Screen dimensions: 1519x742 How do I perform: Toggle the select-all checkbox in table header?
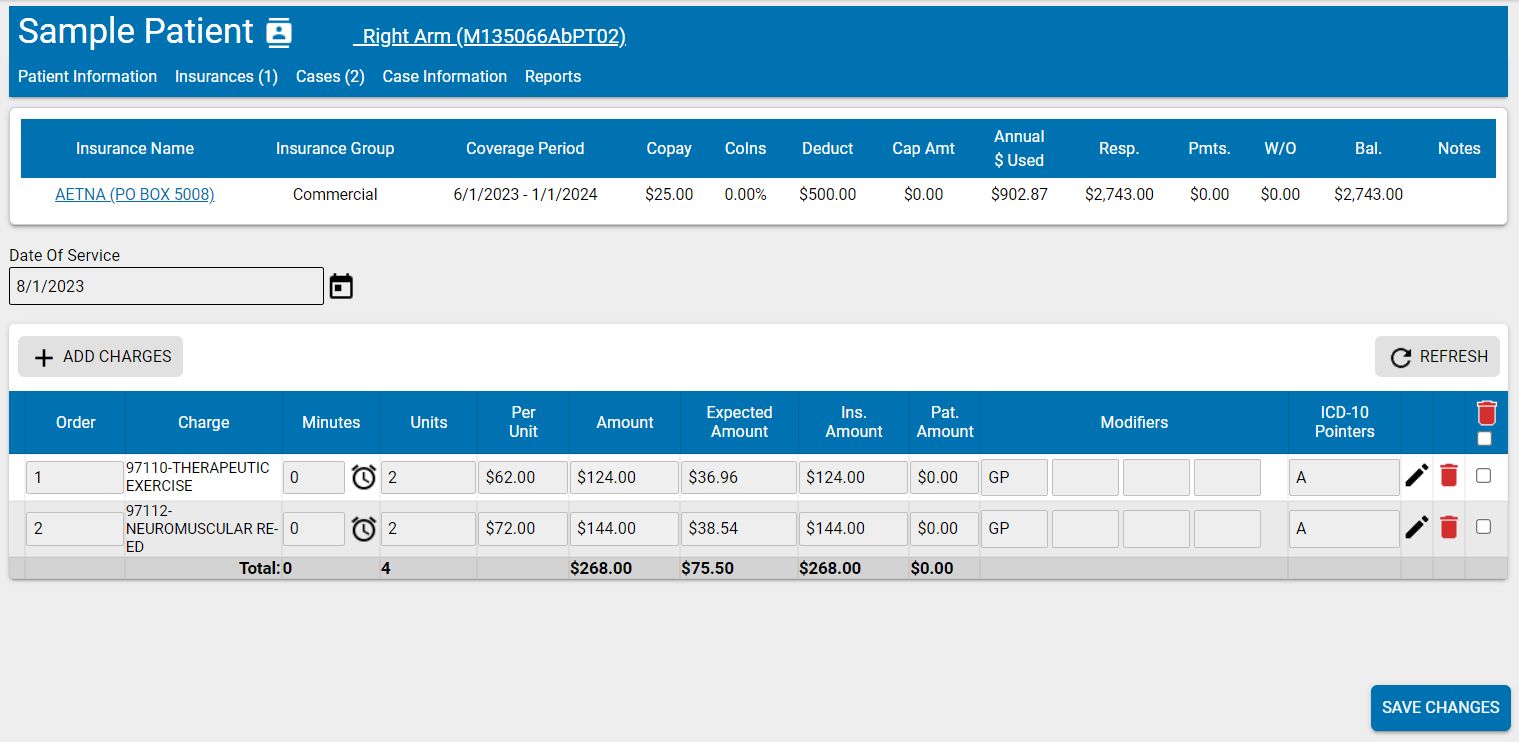(1484, 438)
